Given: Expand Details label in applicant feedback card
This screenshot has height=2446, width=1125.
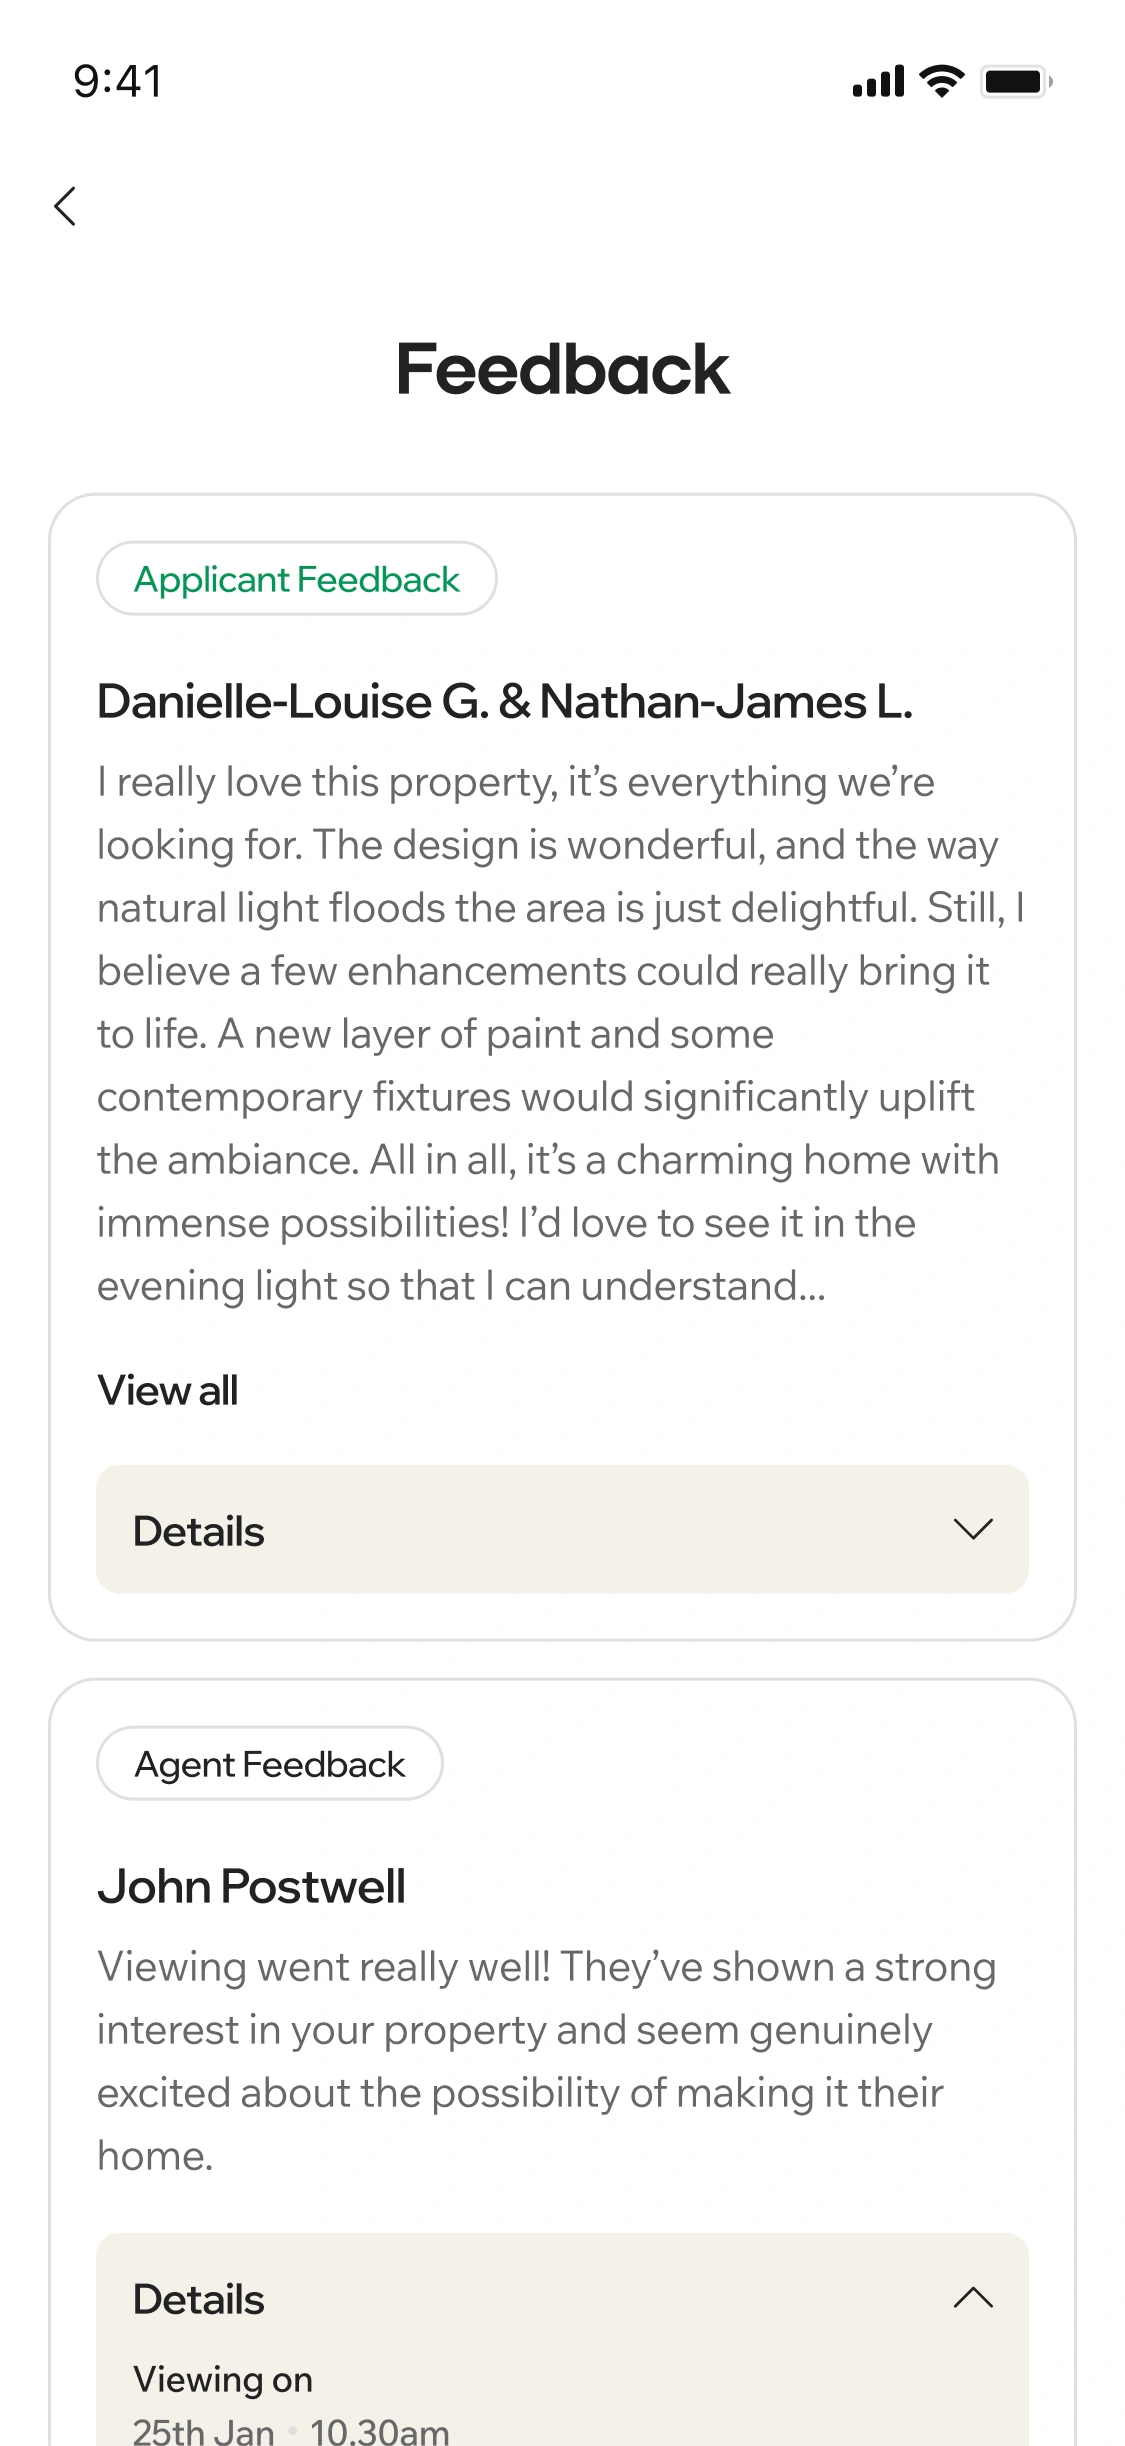Looking at the screenshot, I should [x=199, y=1531].
